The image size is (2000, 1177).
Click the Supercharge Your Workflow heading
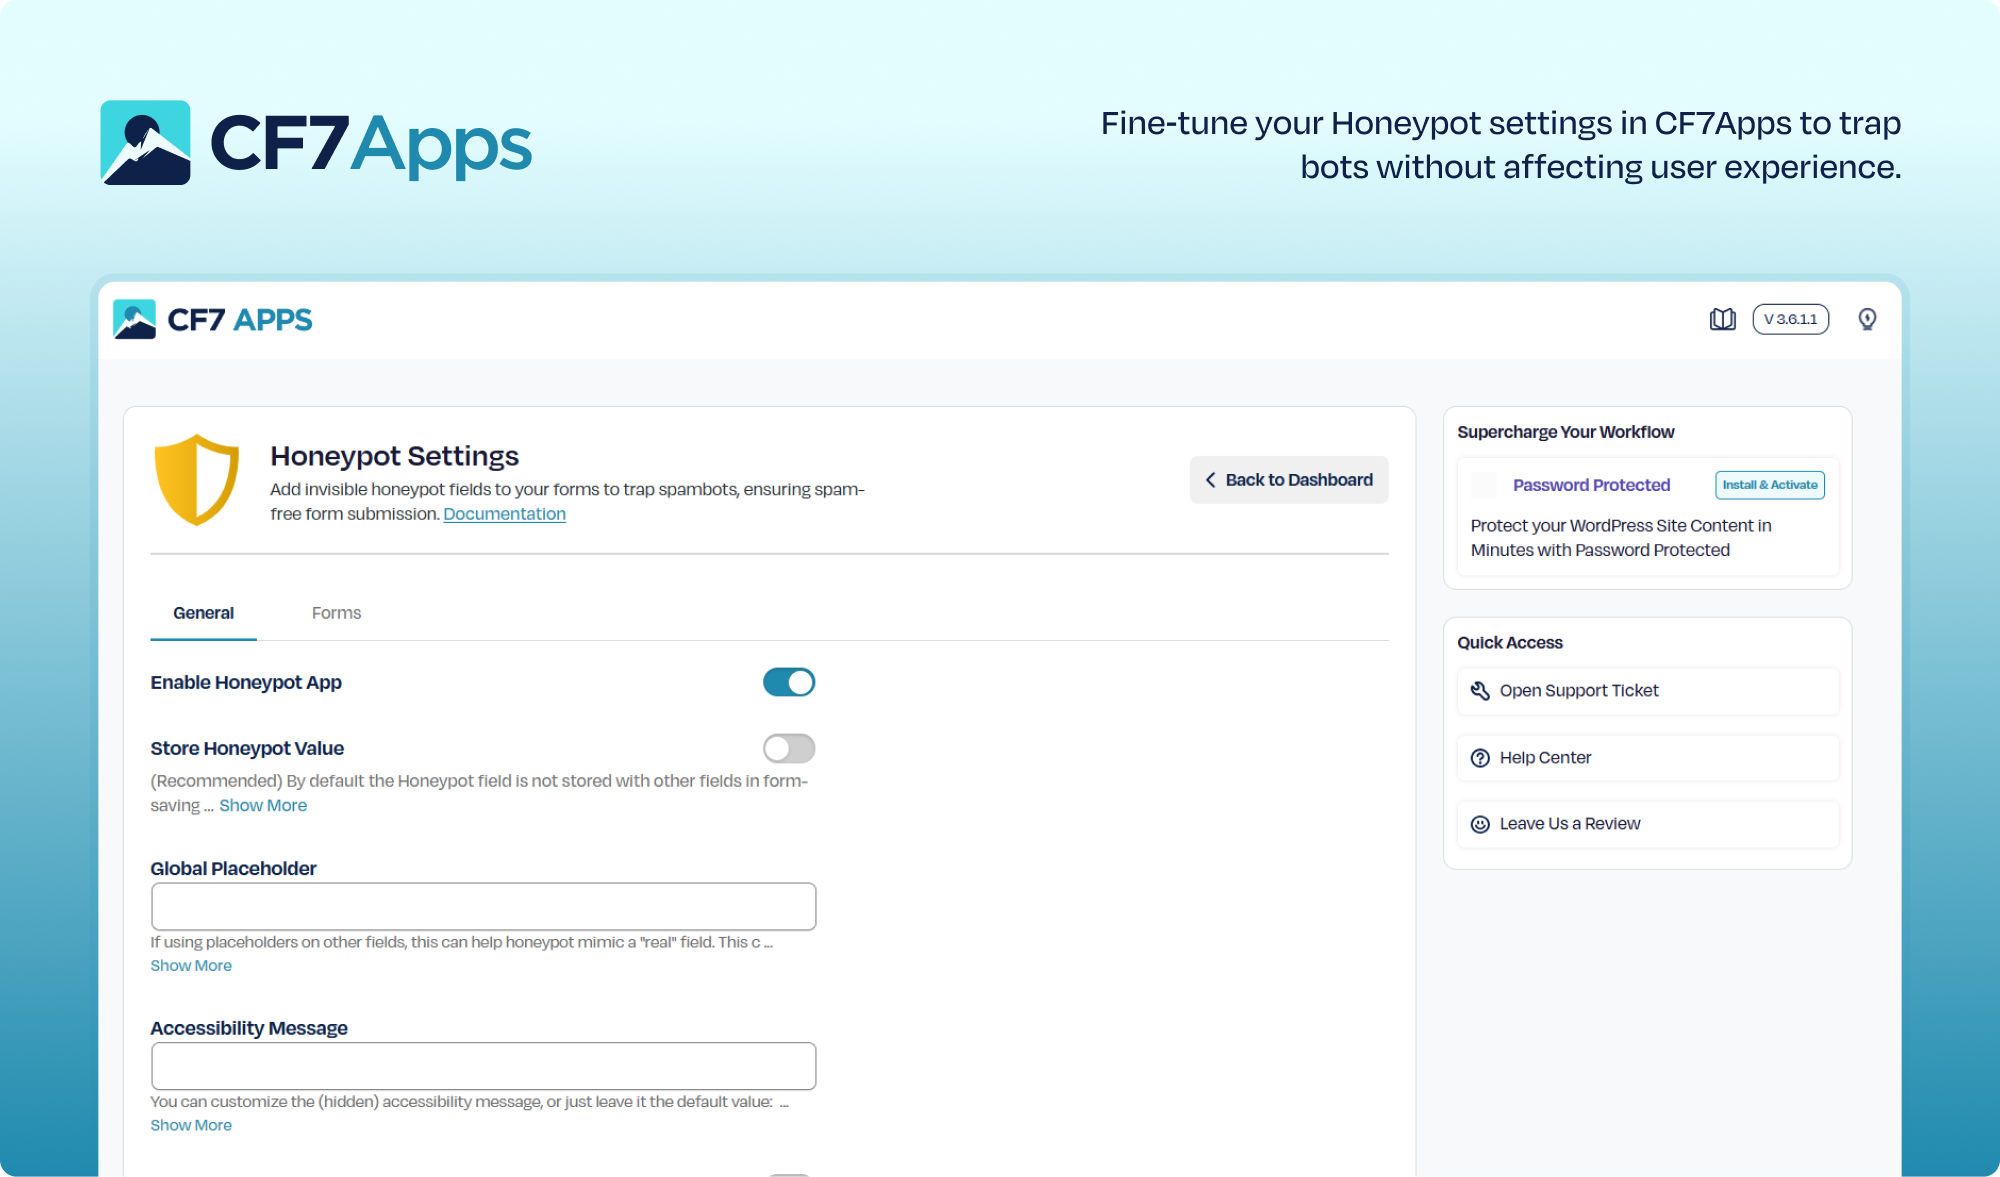pyautogui.click(x=1565, y=432)
